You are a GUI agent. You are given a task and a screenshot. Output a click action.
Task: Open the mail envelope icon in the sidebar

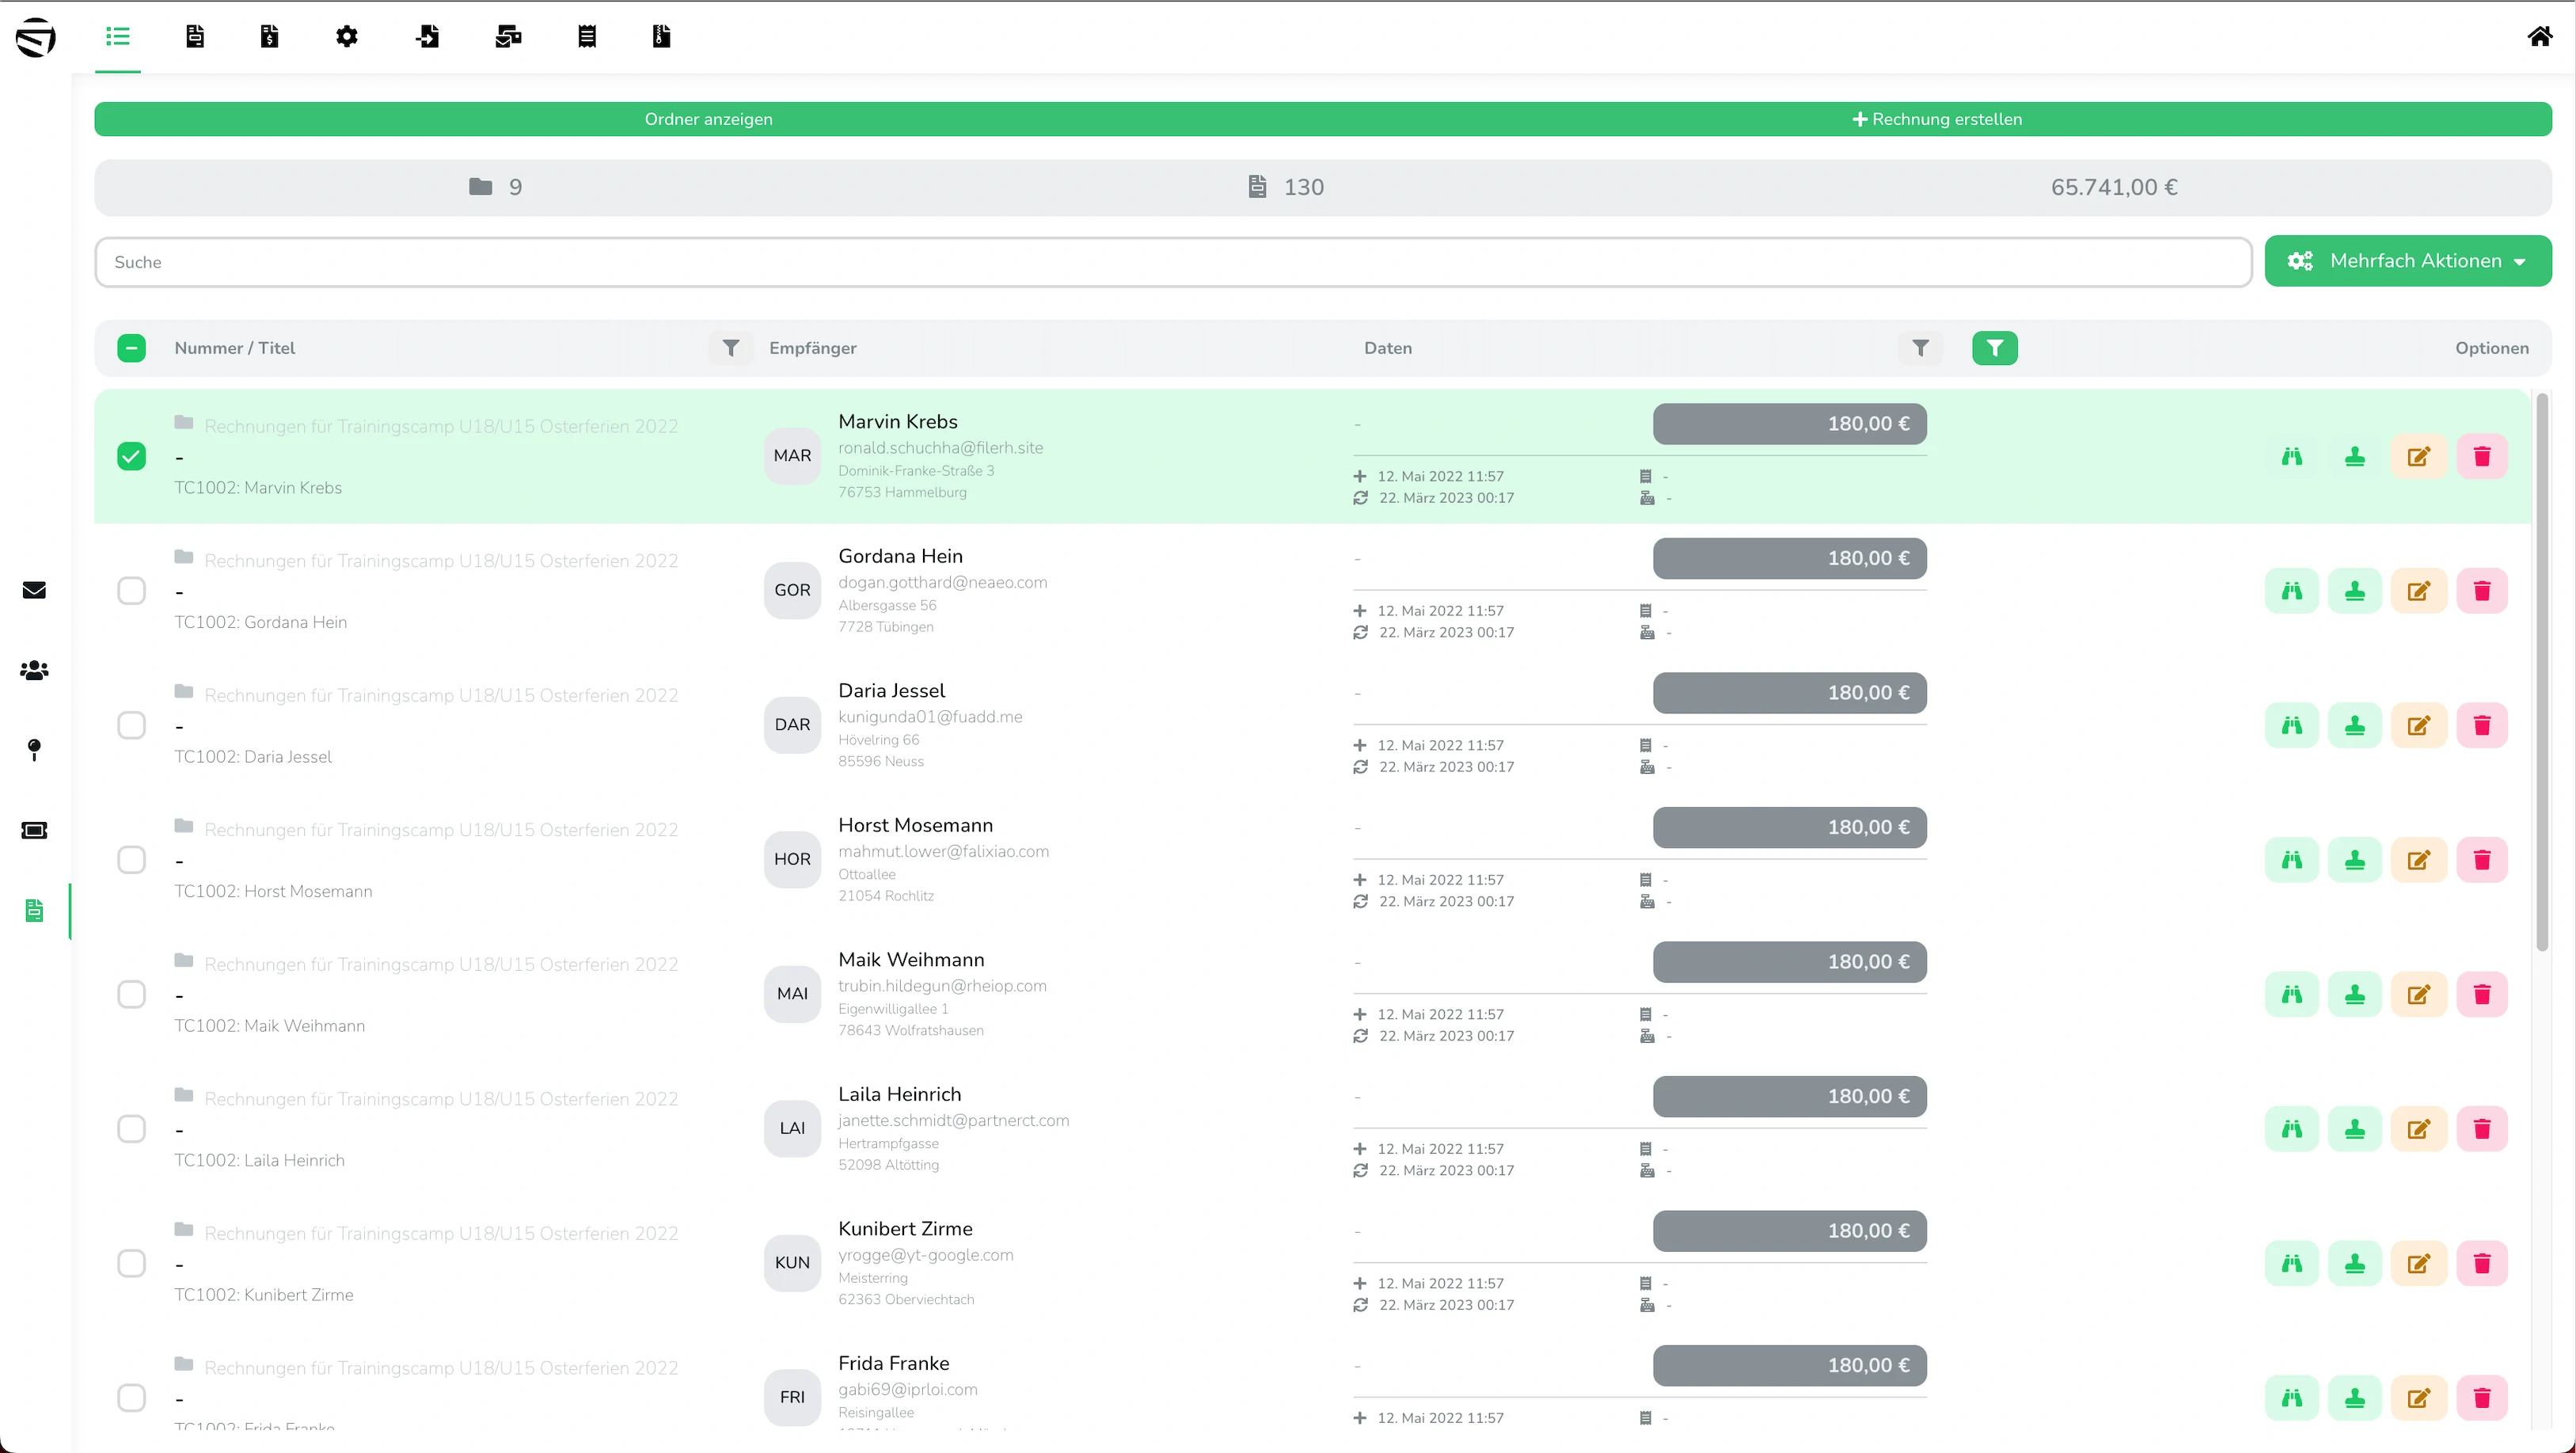34,590
